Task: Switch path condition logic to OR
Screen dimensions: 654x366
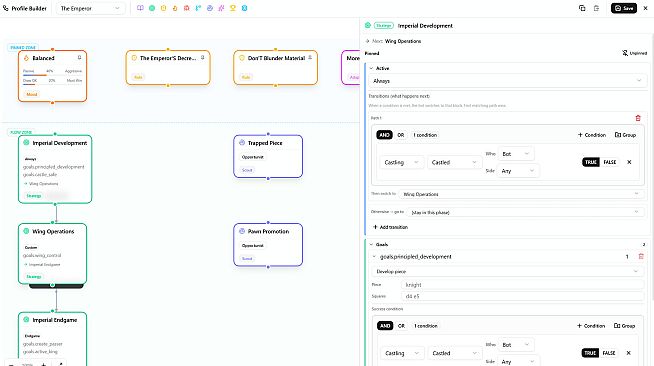Action: [x=400, y=135]
